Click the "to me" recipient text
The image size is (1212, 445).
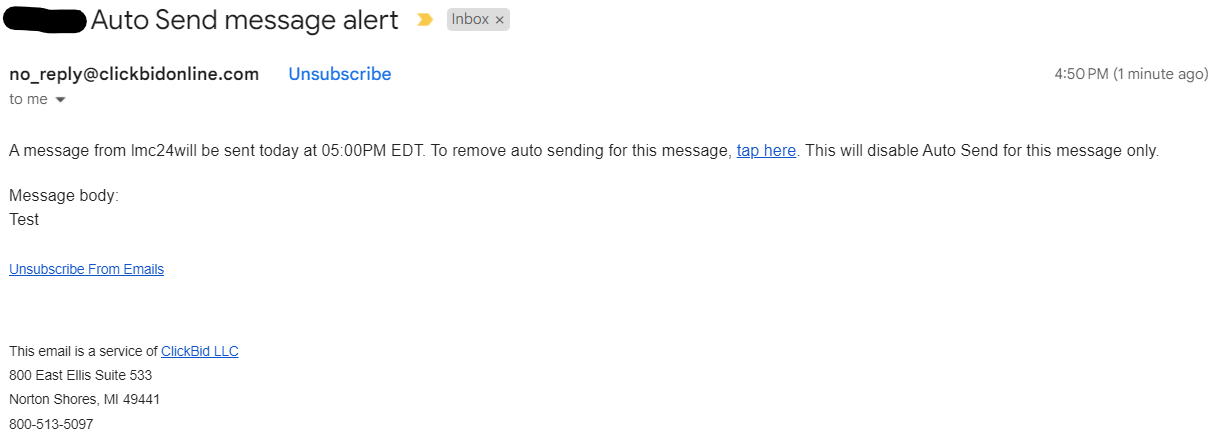(28, 99)
